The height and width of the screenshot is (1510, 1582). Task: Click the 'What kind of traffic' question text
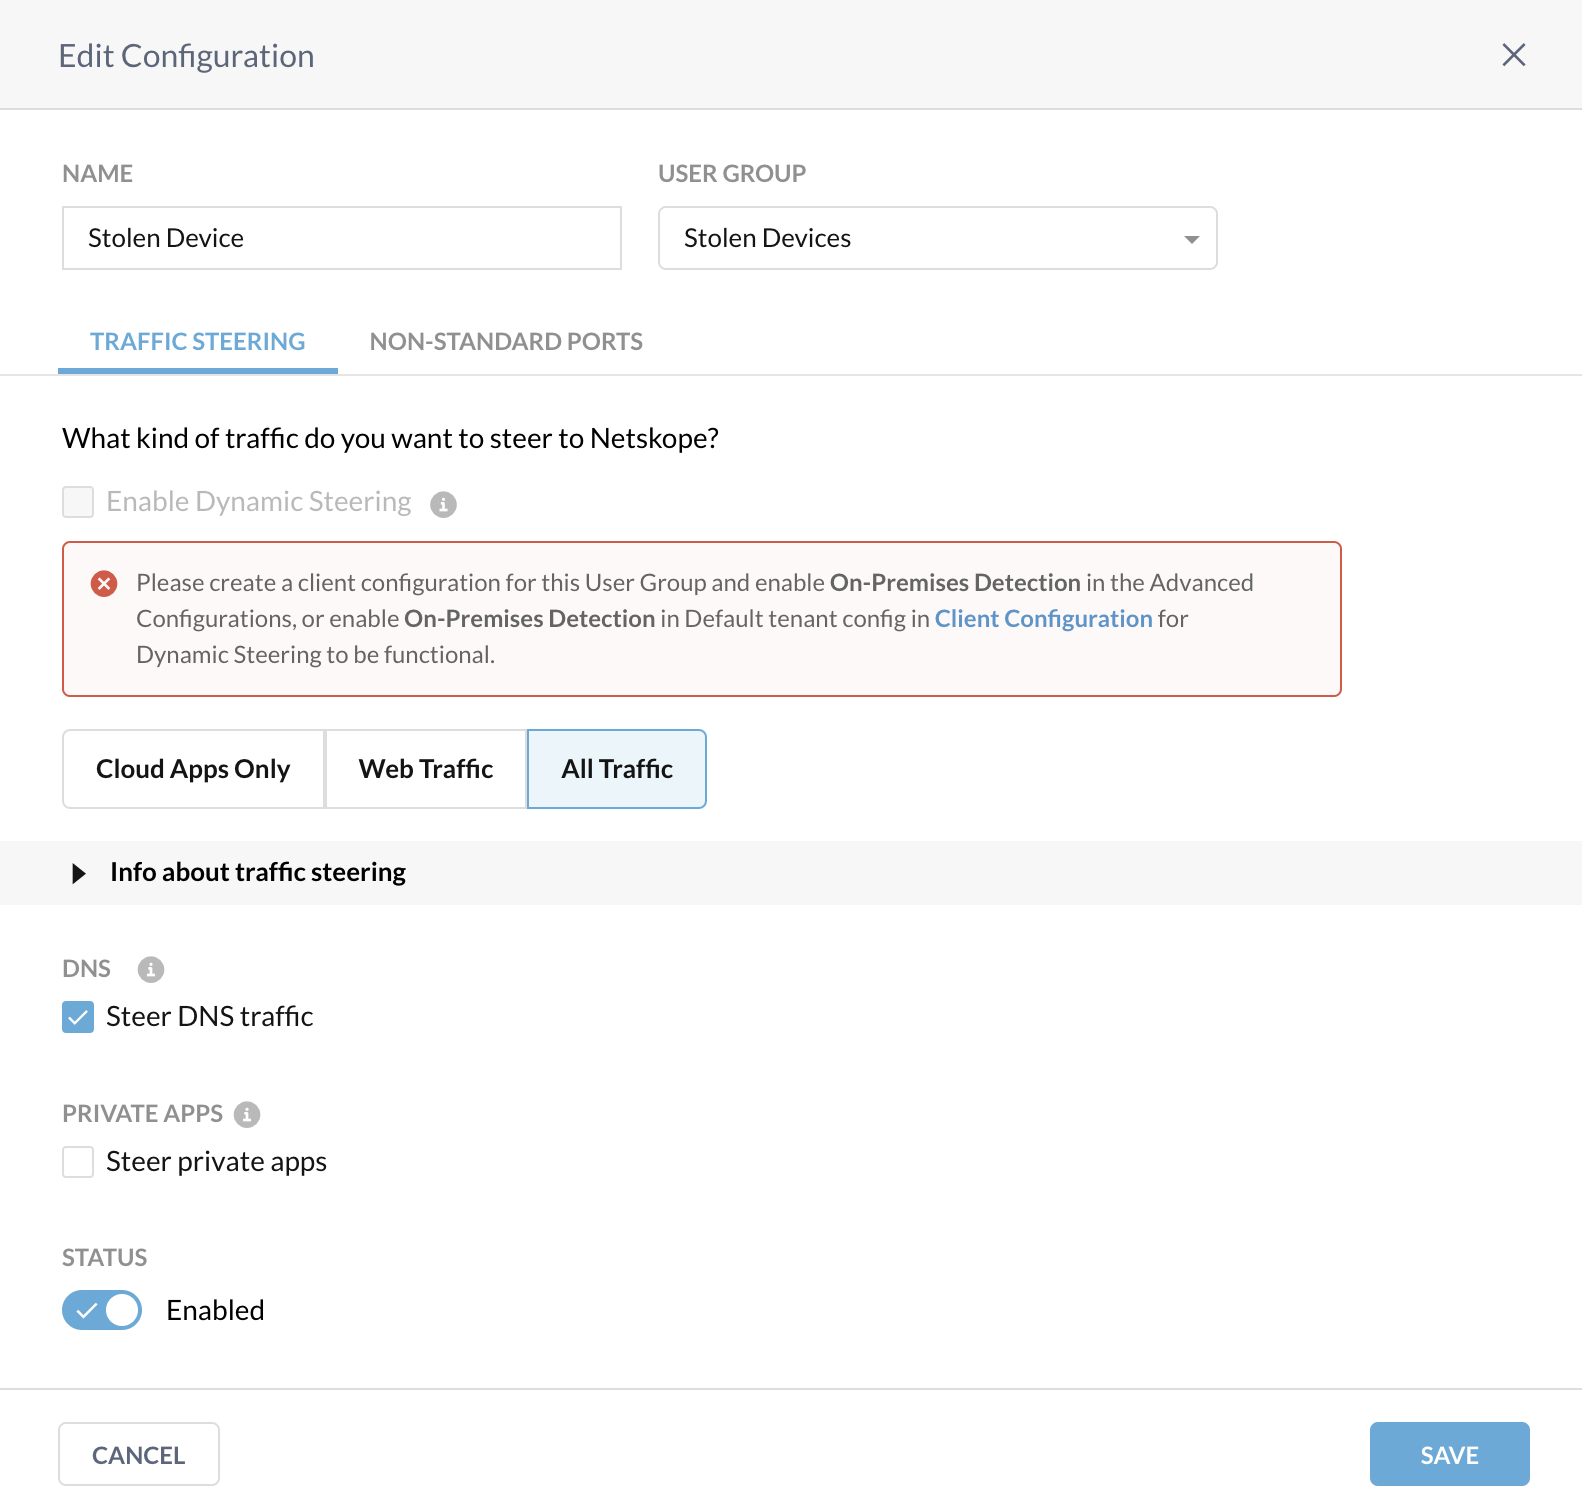pyautogui.click(x=390, y=438)
